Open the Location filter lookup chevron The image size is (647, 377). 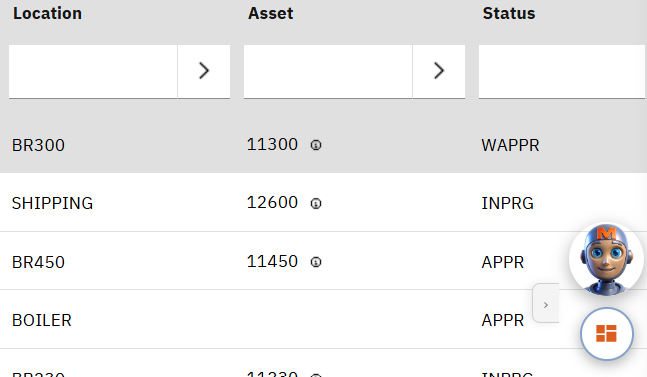point(204,71)
